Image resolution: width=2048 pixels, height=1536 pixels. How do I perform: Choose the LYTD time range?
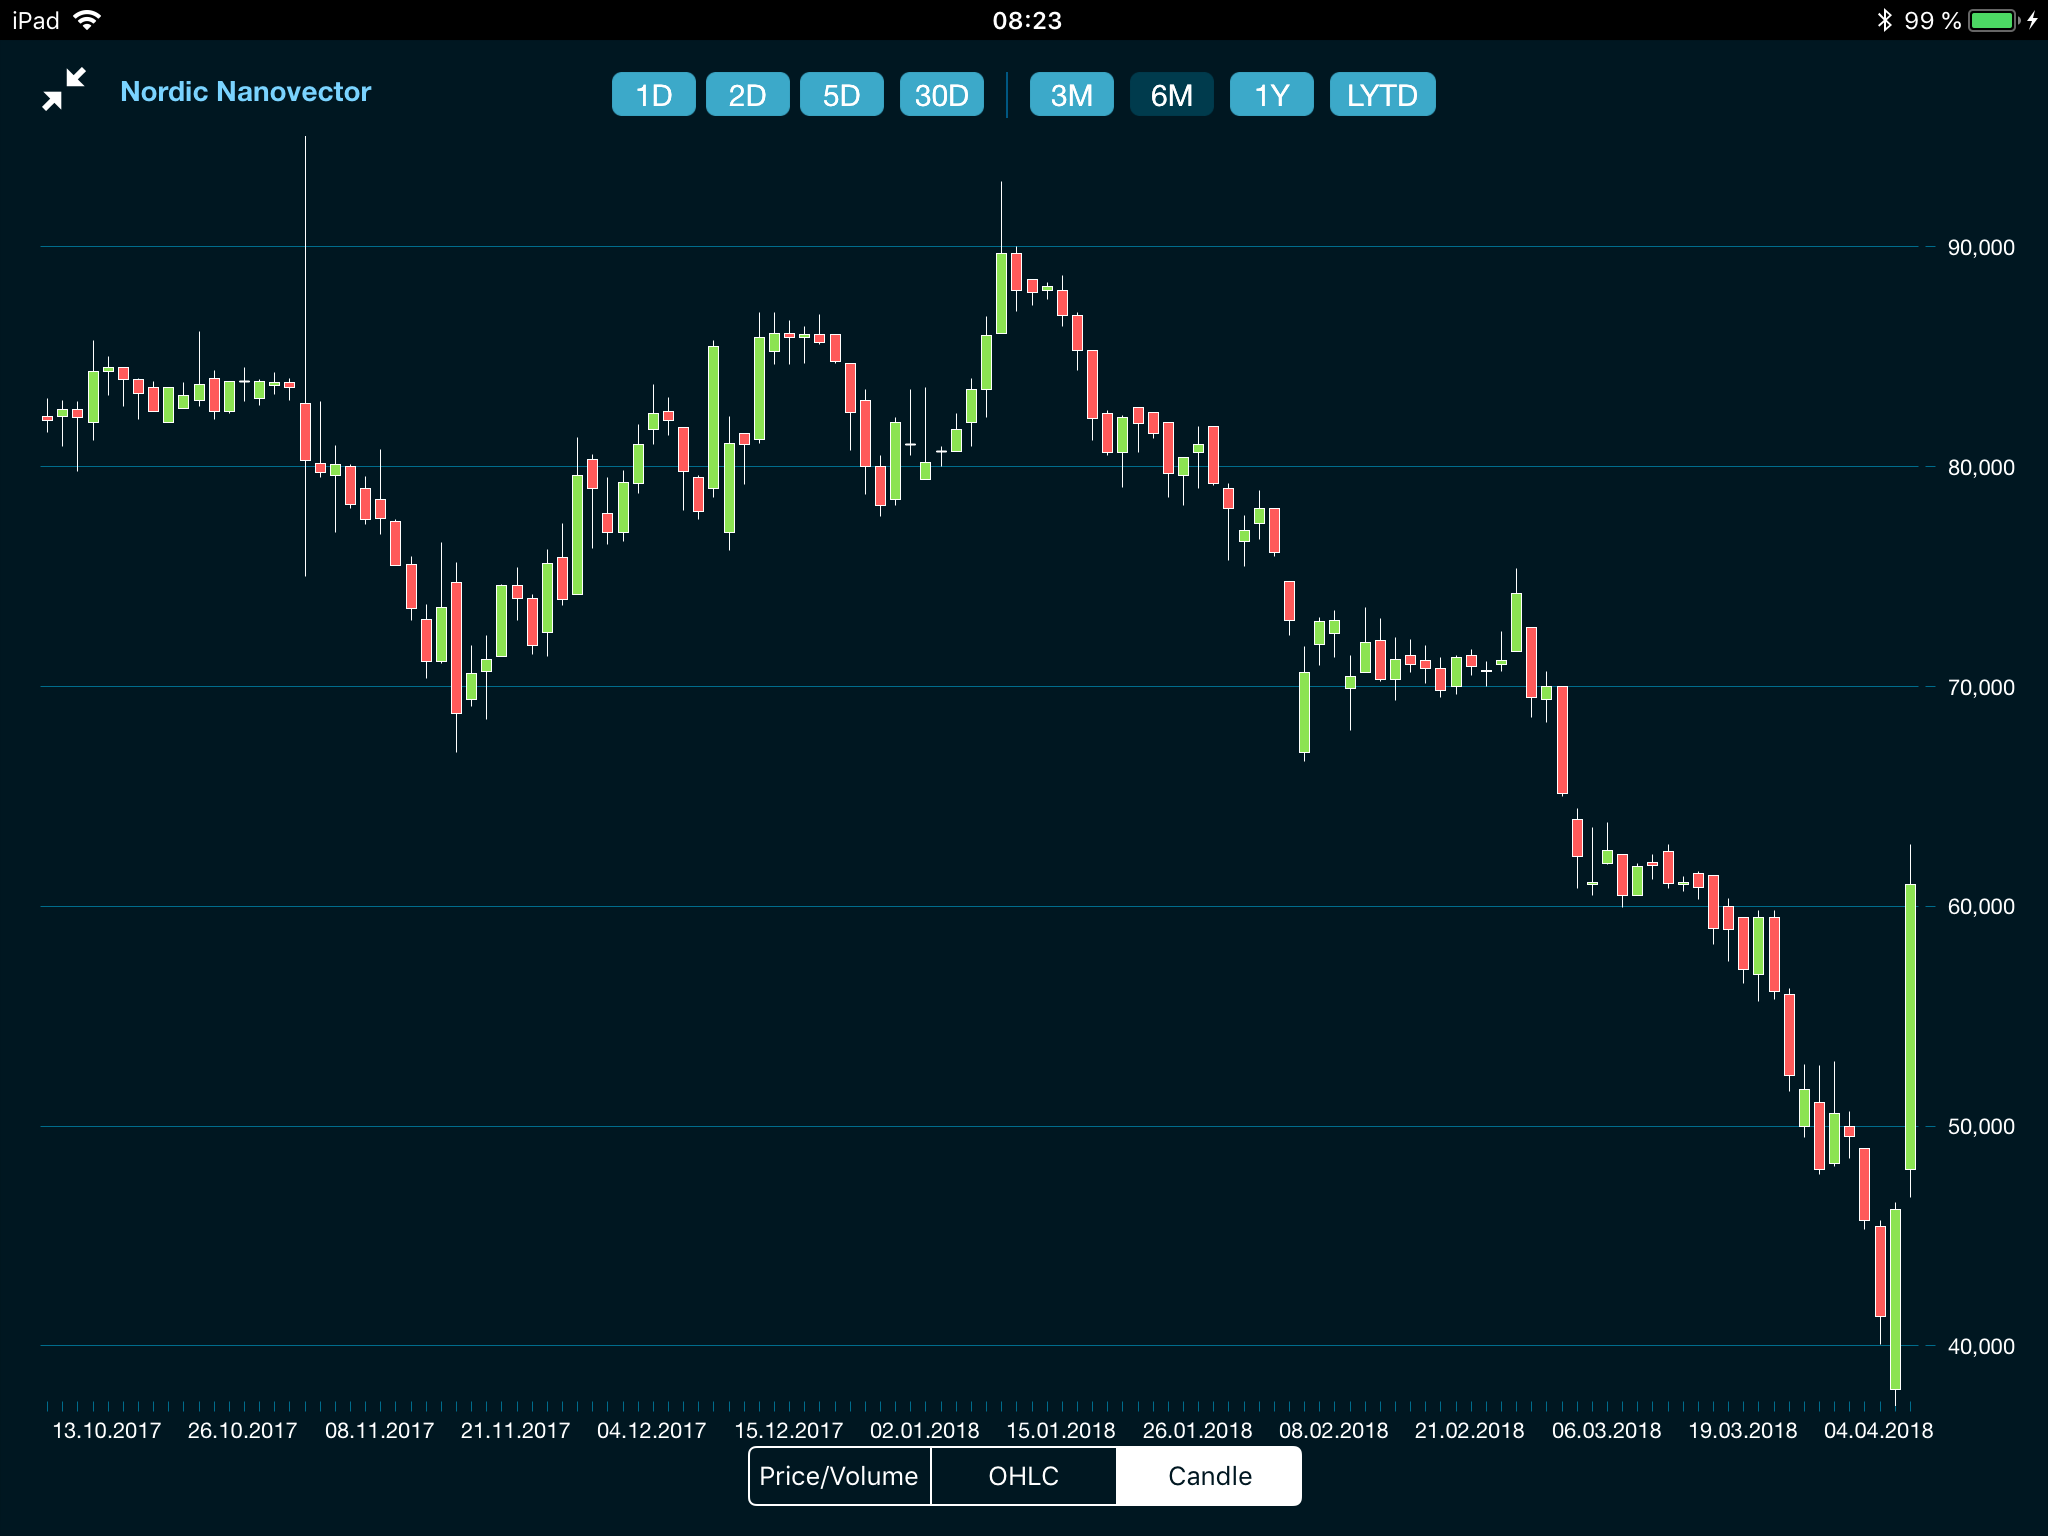[x=1382, y=95]
